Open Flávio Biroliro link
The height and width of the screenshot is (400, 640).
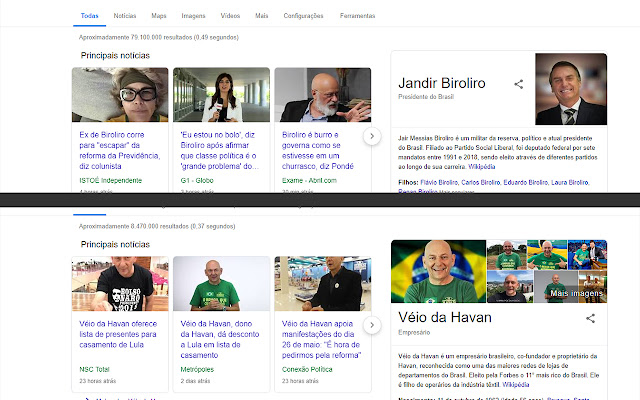pos(439,182)
